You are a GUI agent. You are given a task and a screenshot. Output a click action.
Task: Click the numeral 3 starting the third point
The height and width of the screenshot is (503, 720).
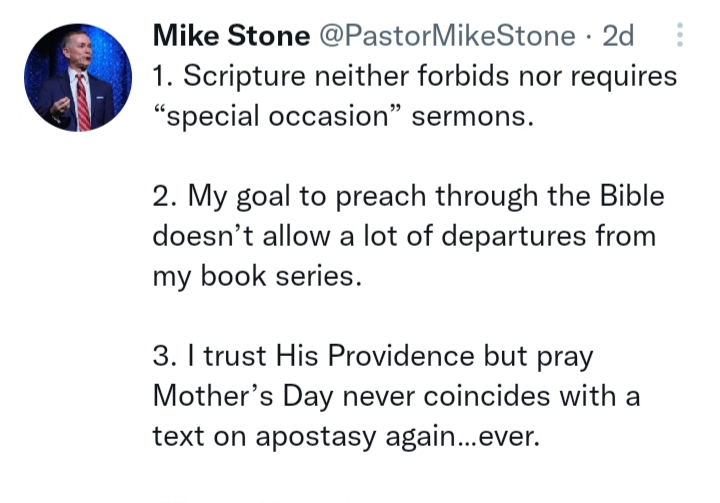tap(162, 356)
